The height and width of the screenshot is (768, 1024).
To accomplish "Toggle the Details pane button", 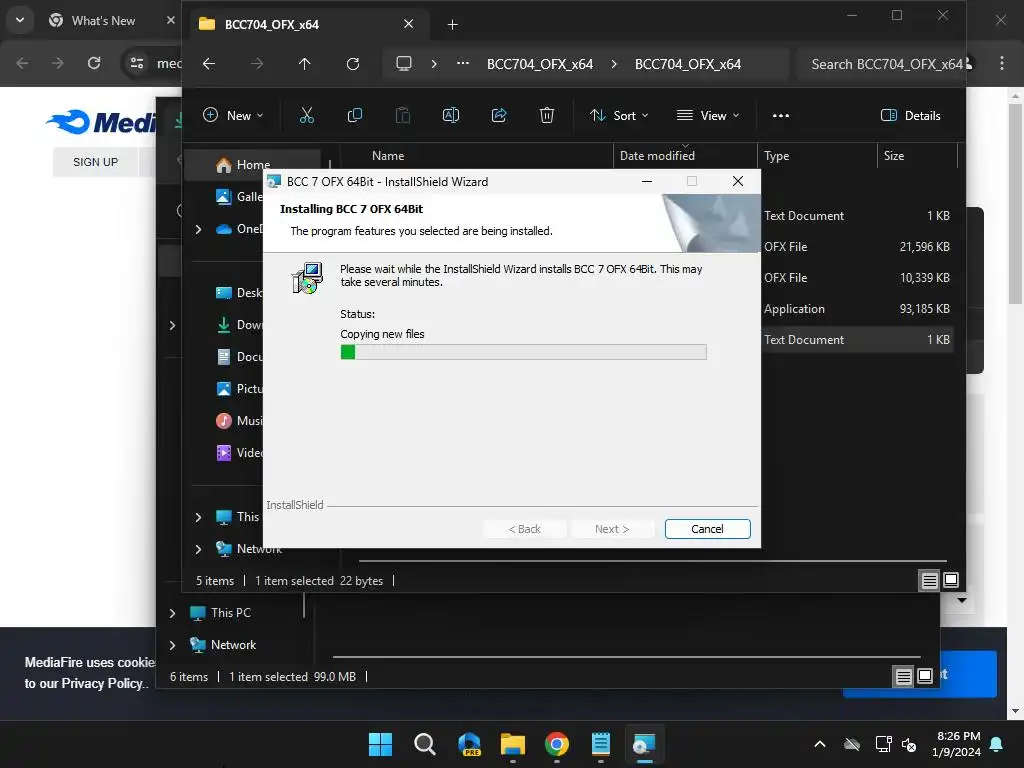I will [x=910, y=116].
